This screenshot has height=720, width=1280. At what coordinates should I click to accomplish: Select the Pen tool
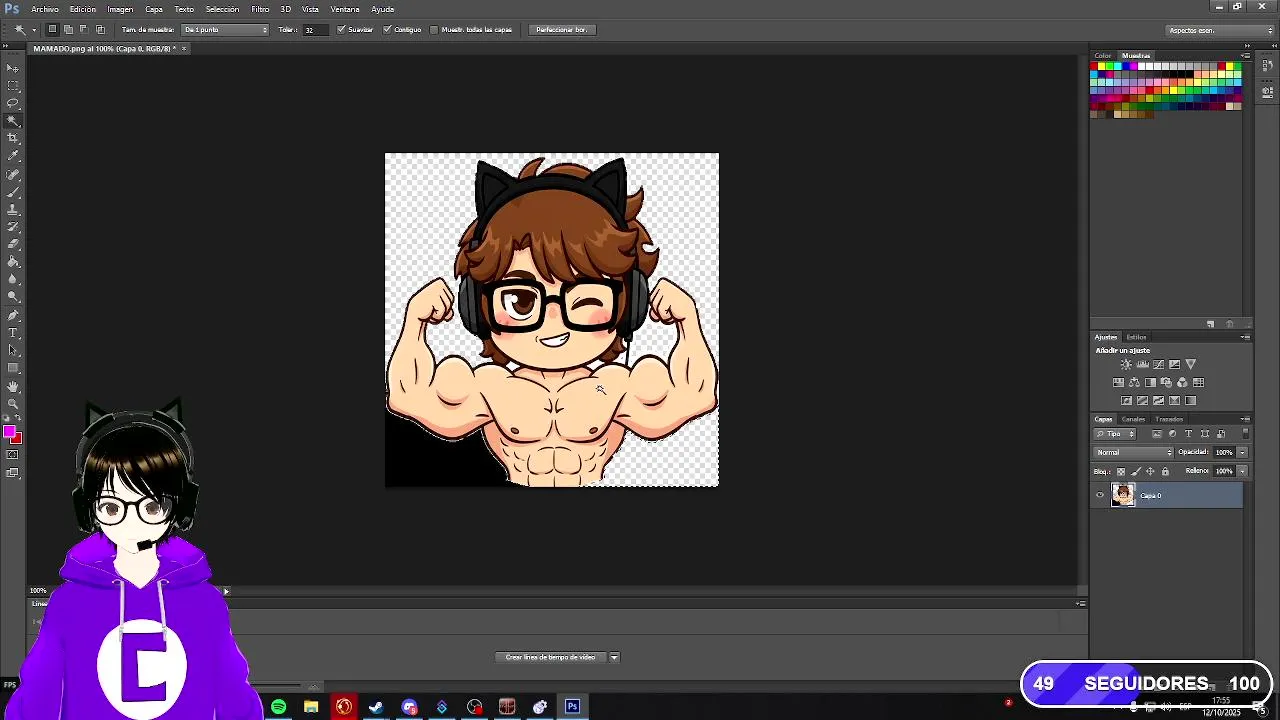(x=13, y=315)
